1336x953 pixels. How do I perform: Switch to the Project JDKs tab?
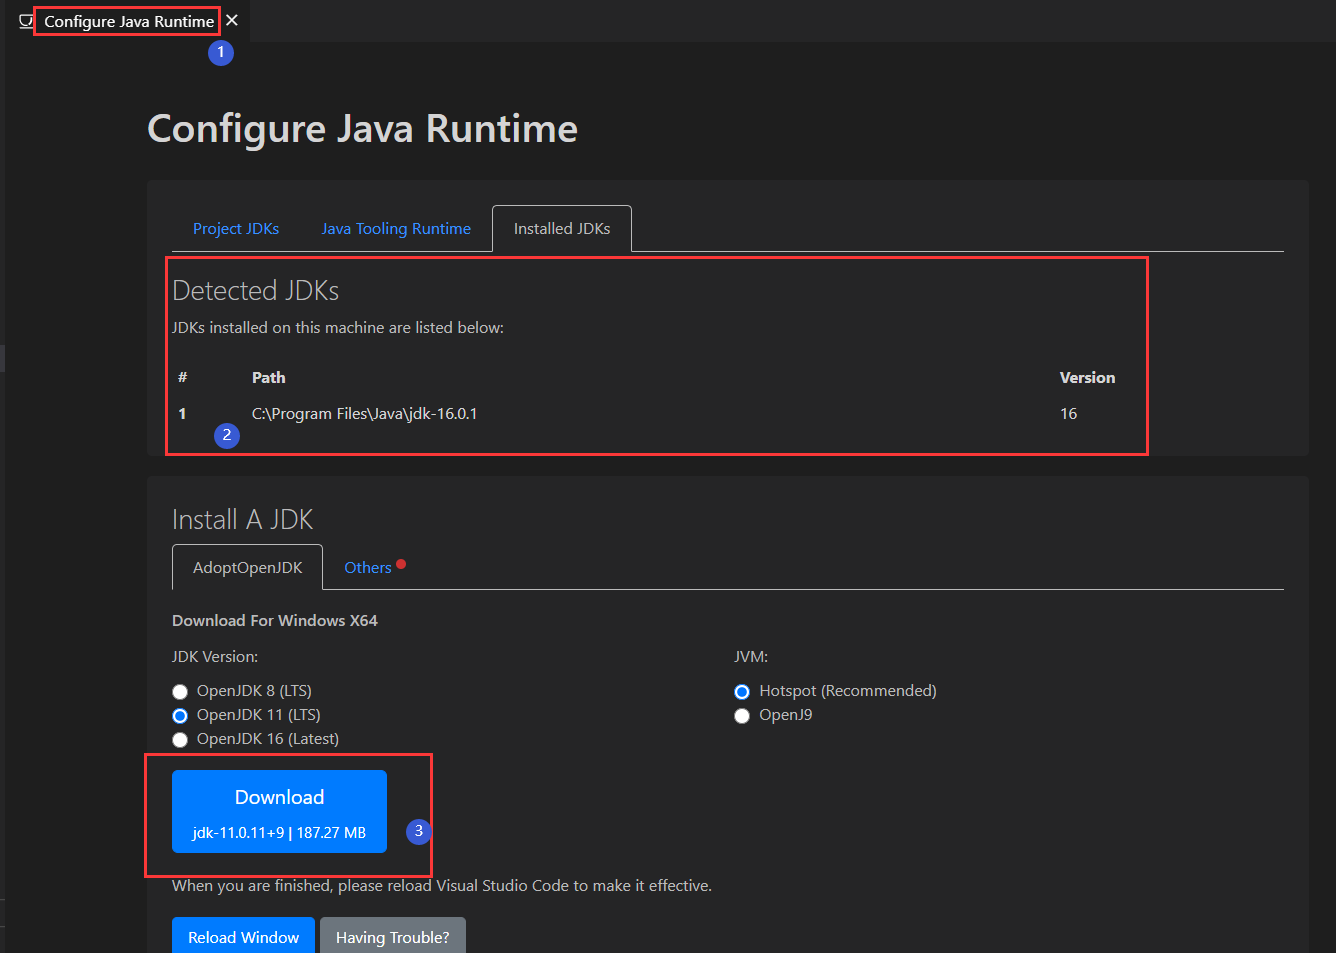point(236,228)
